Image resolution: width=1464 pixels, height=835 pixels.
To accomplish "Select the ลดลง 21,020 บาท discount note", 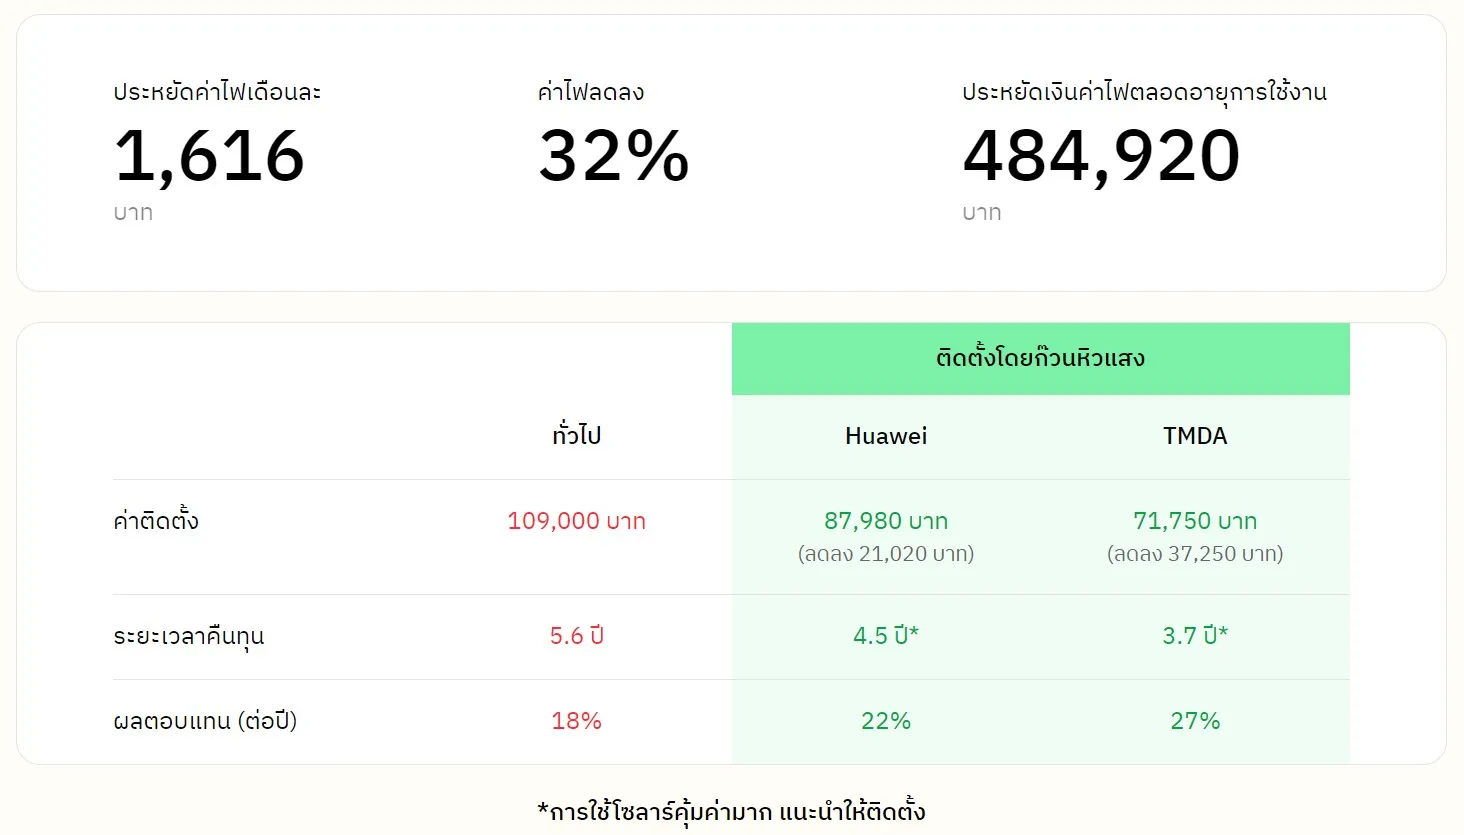I will coord(886,554).
